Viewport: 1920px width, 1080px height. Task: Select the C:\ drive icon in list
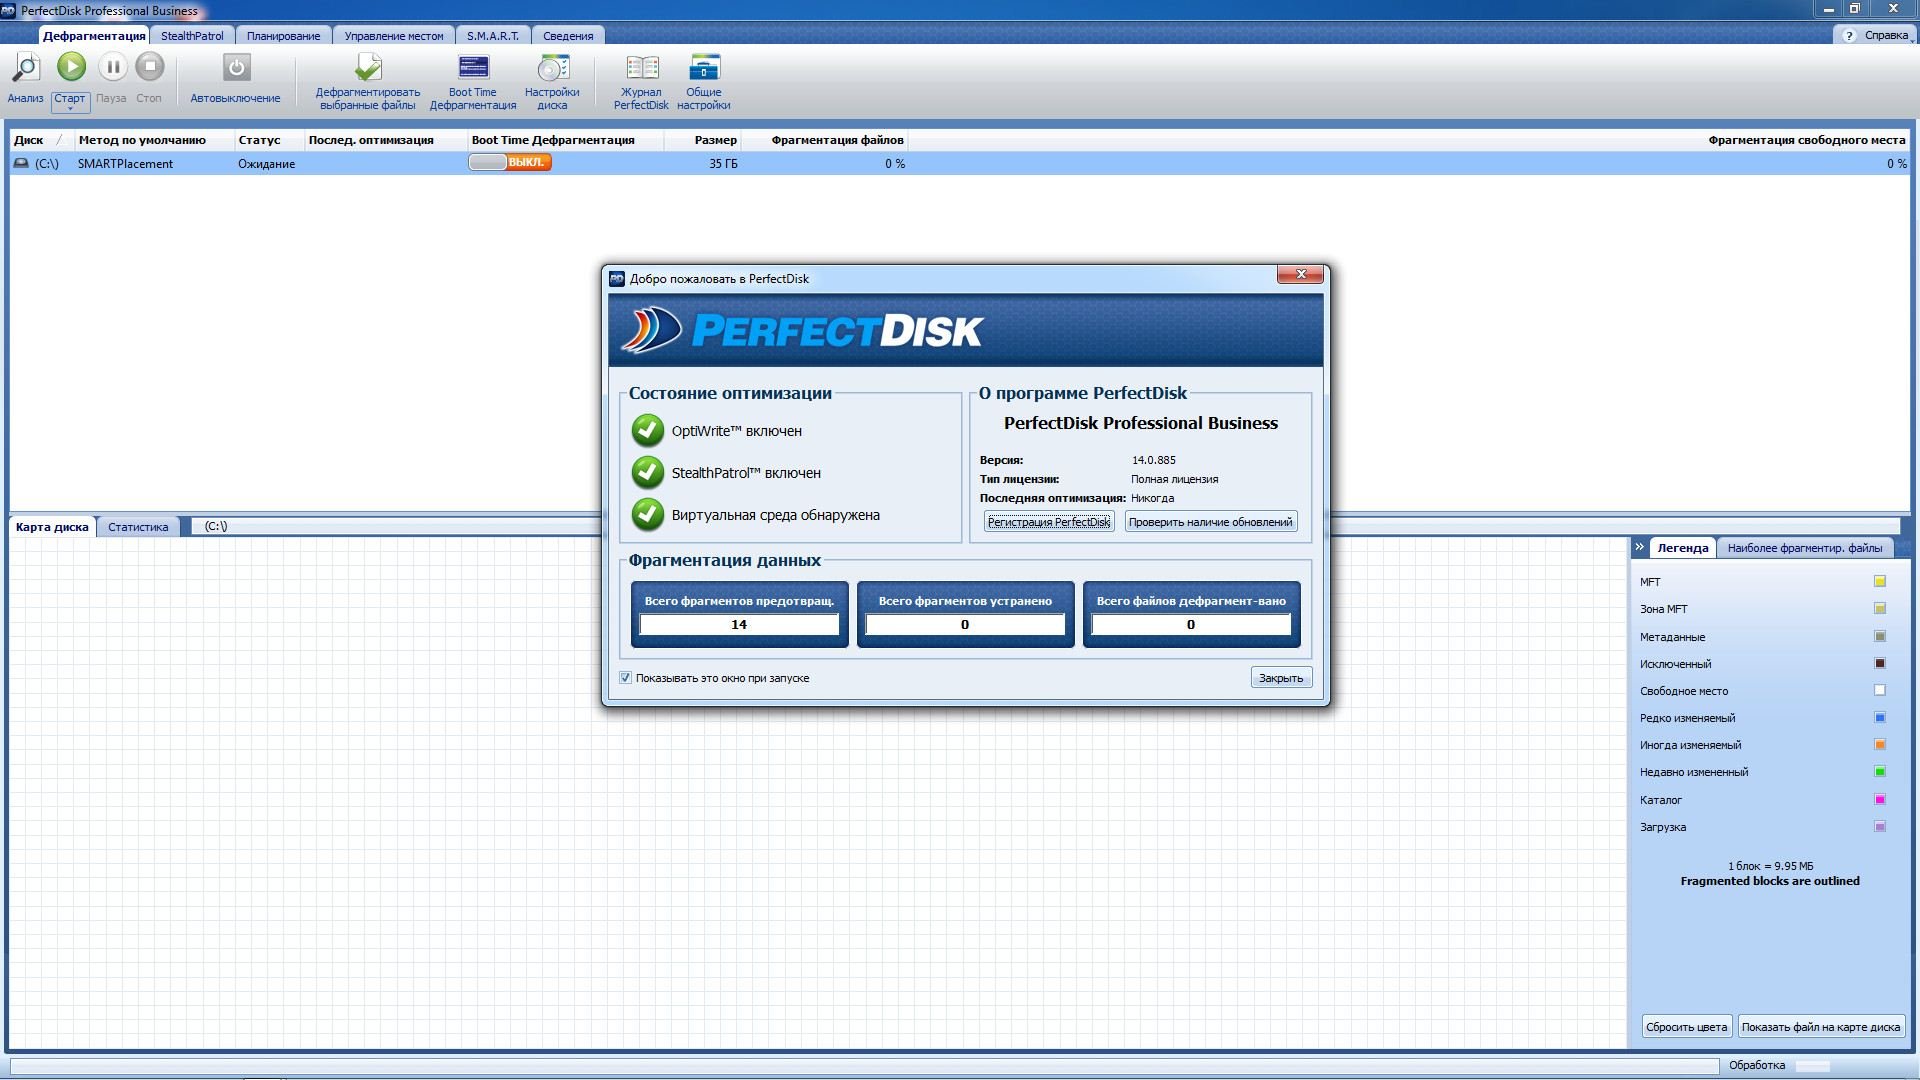tap(21, 163)
